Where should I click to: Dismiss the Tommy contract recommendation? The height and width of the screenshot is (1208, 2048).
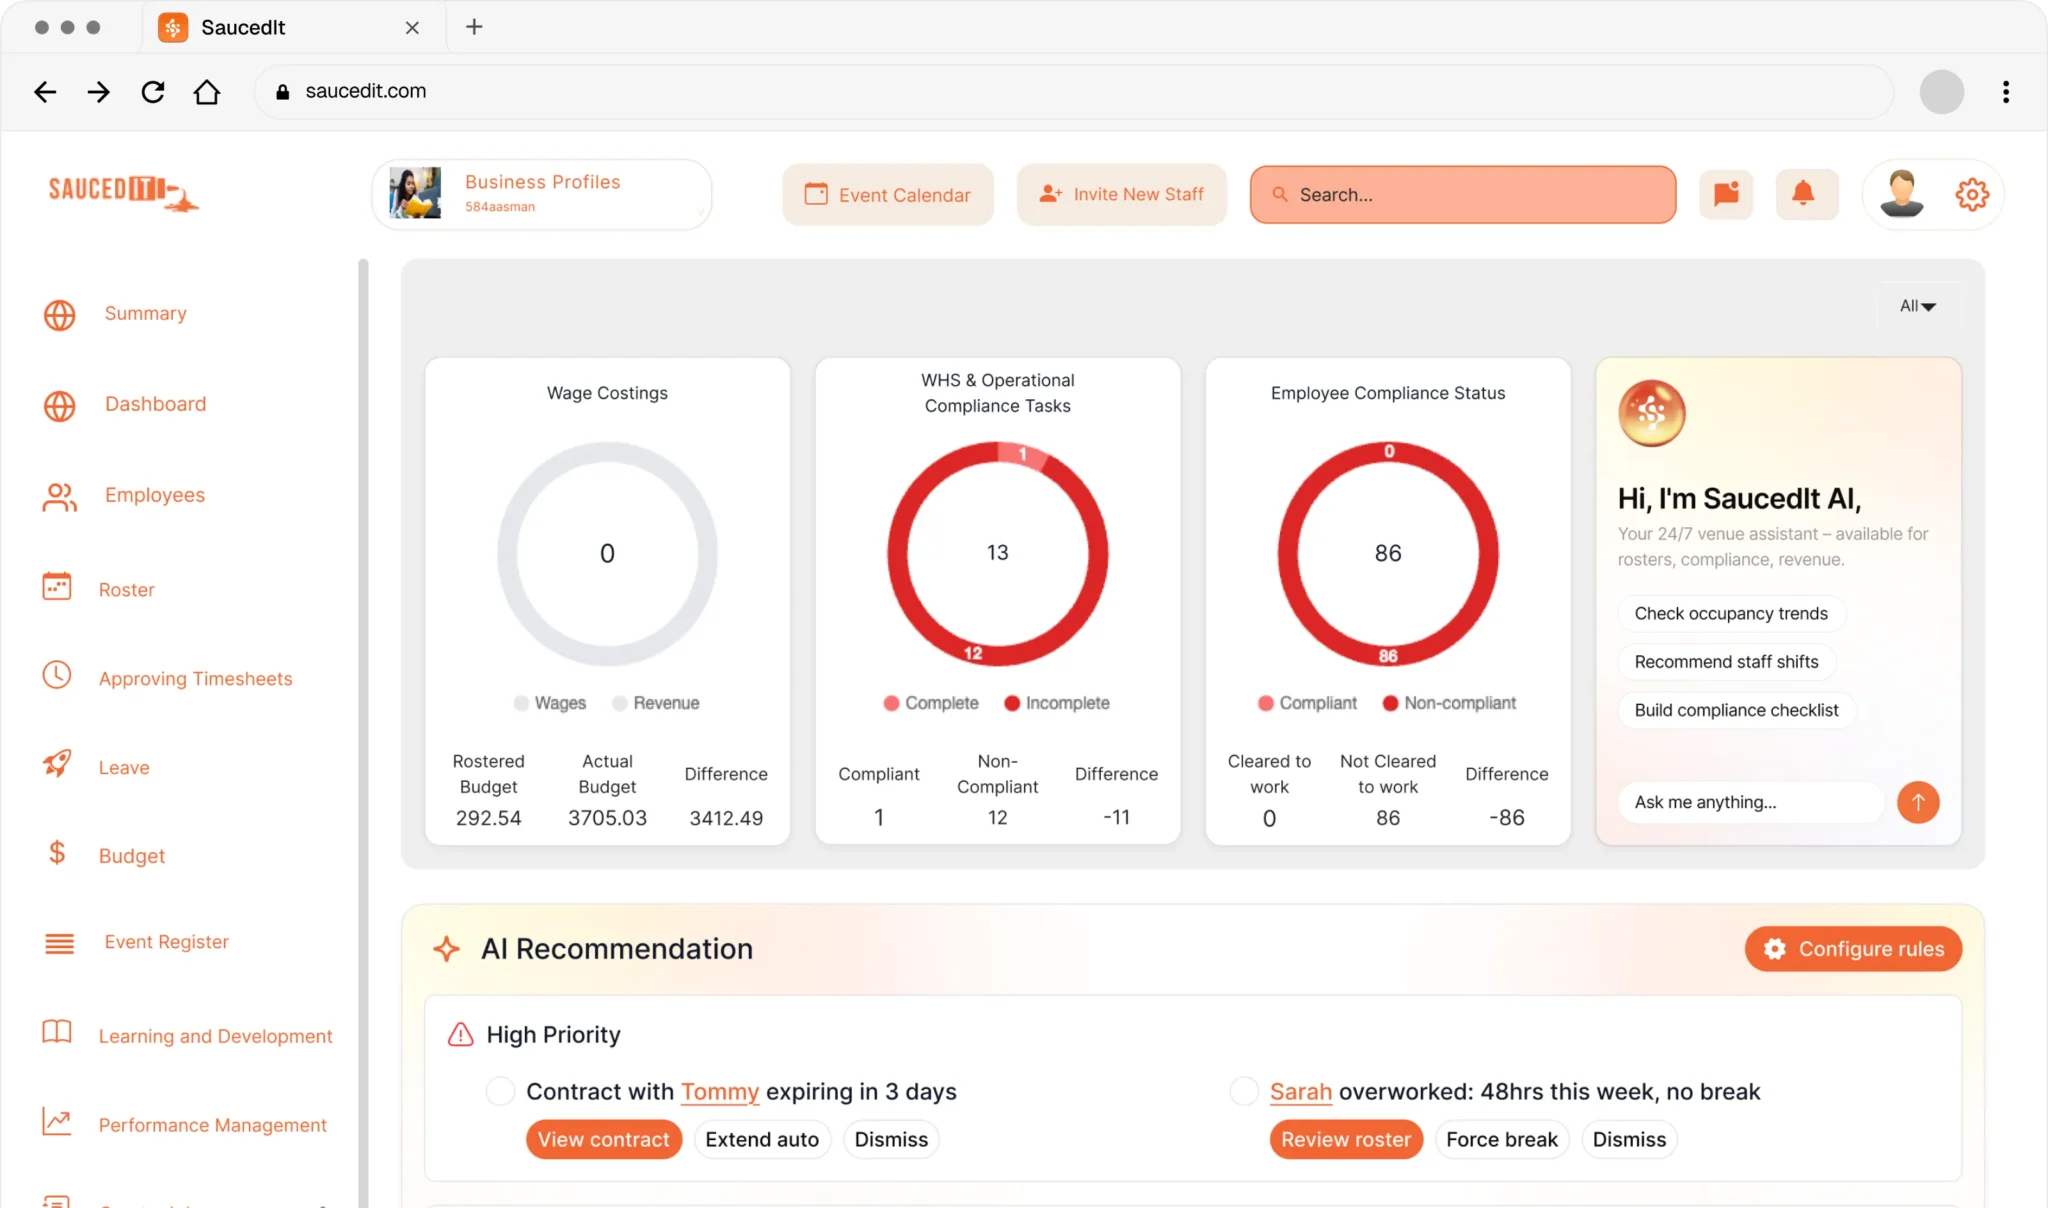(x=891, y=1140)
